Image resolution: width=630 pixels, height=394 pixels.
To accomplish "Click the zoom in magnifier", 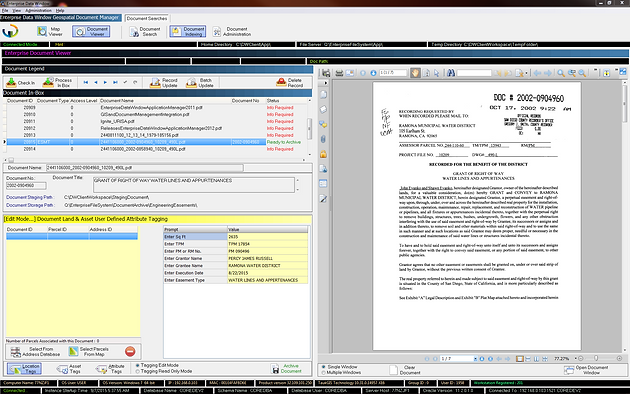I will click(561, 73).
